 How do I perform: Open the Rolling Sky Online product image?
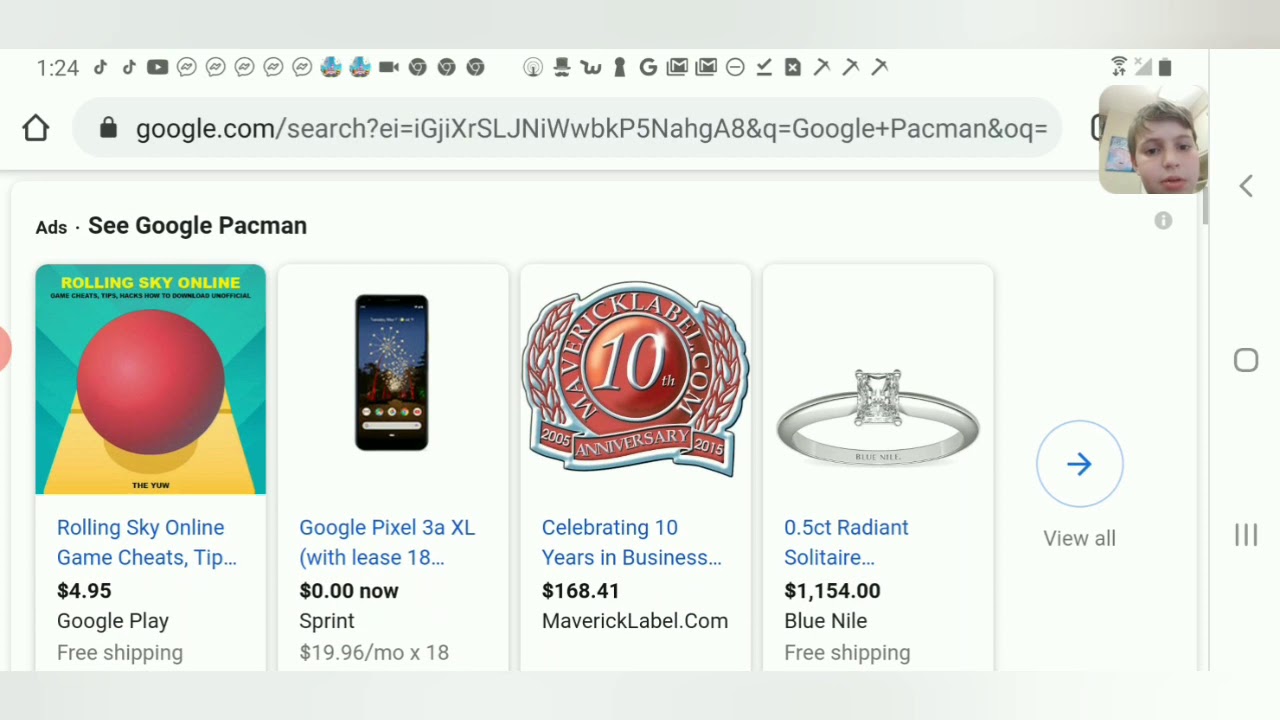(151, 379)
